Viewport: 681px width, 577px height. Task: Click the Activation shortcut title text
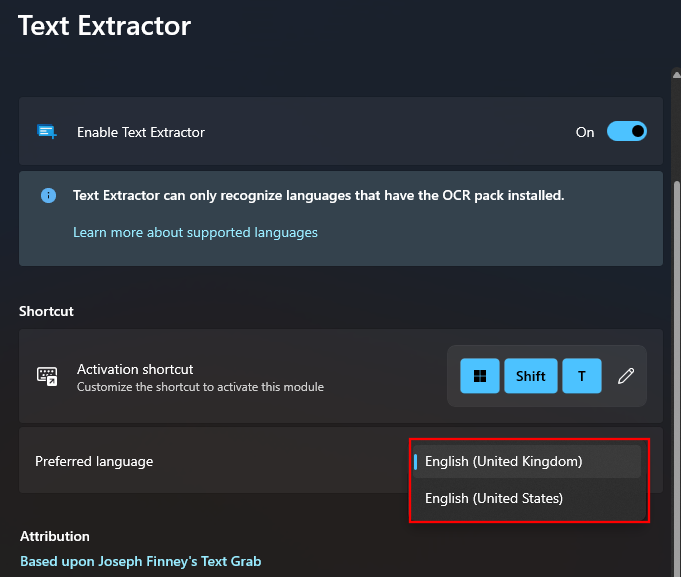click(135, 369)
